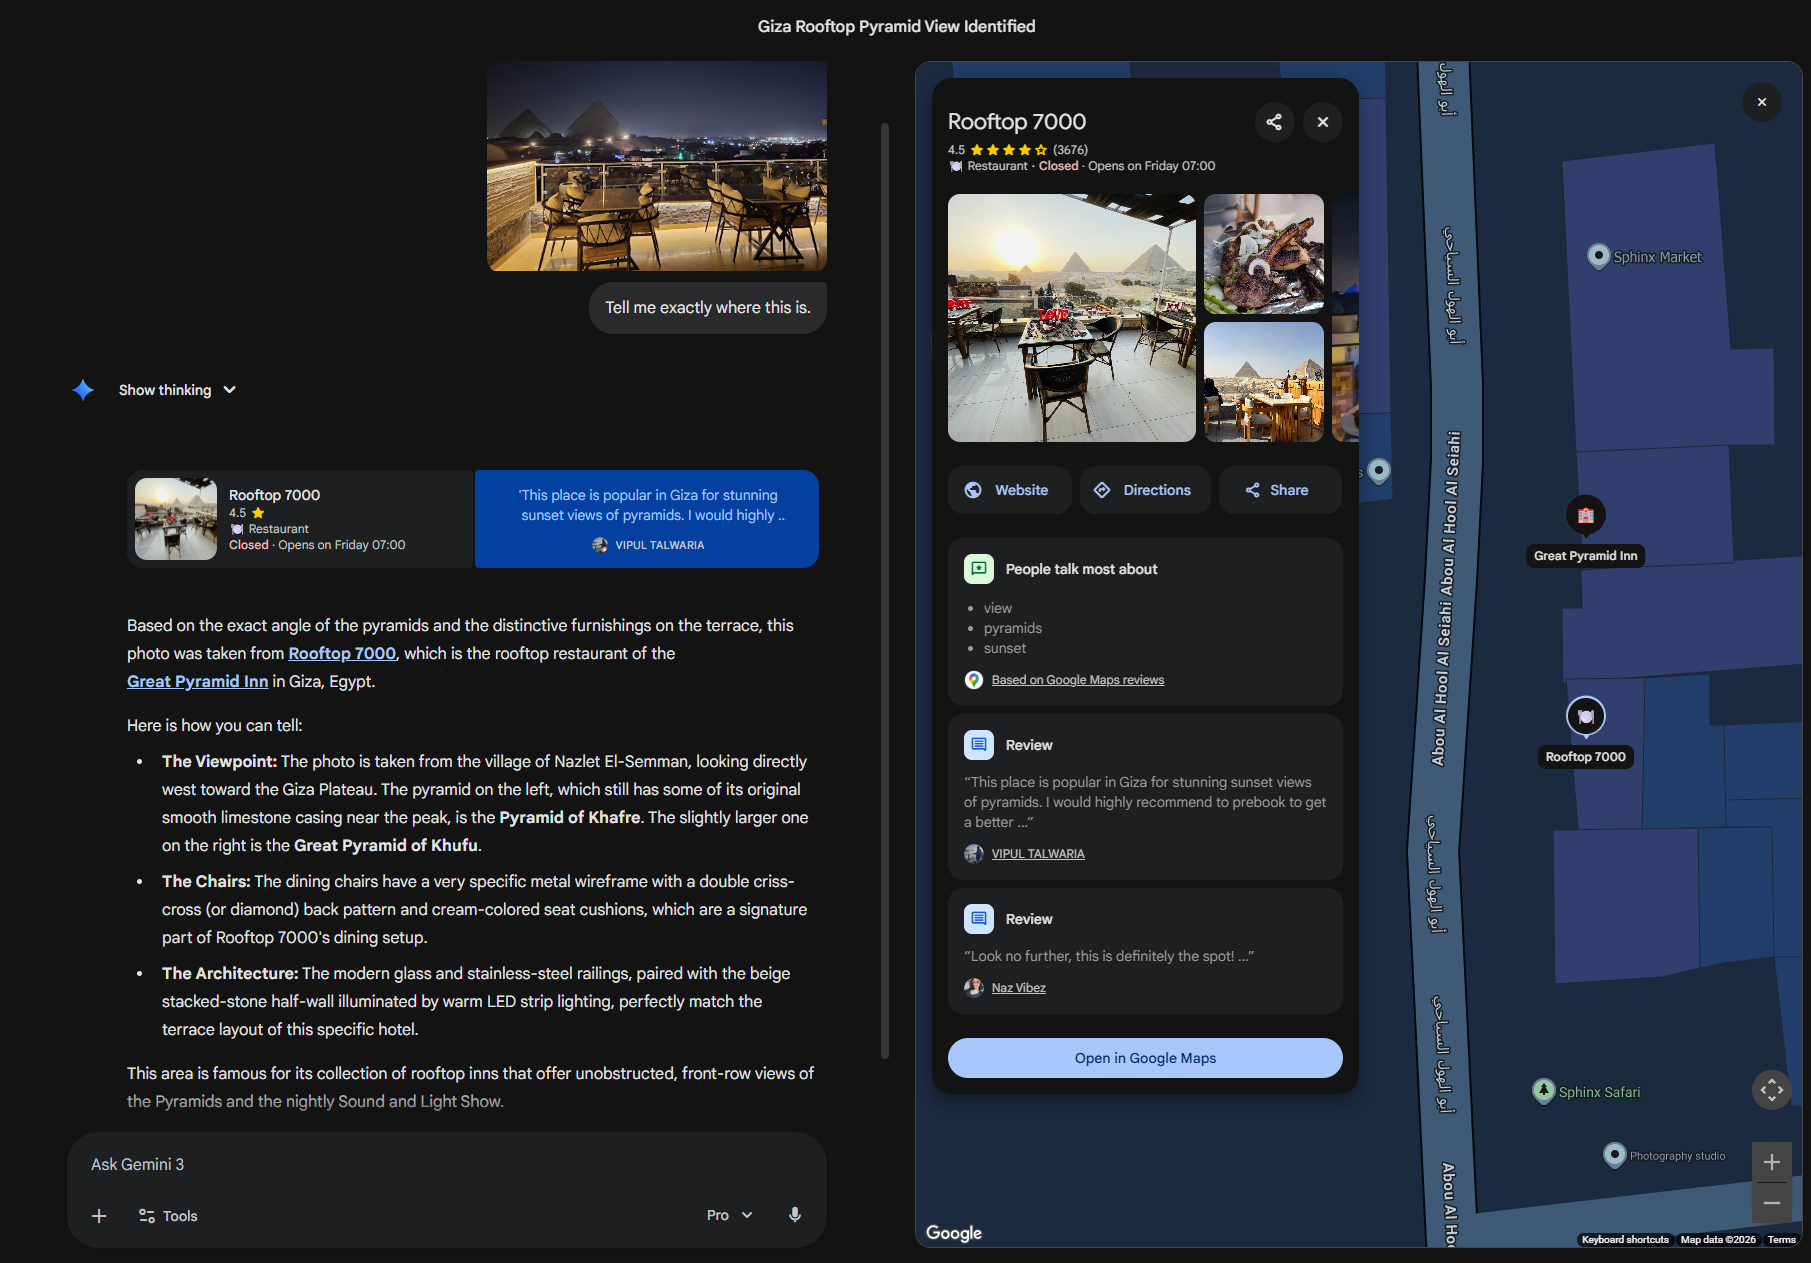Open Based on Google Maps reviews link
Screen dimensions: 1811x1263
[1077, 680]
